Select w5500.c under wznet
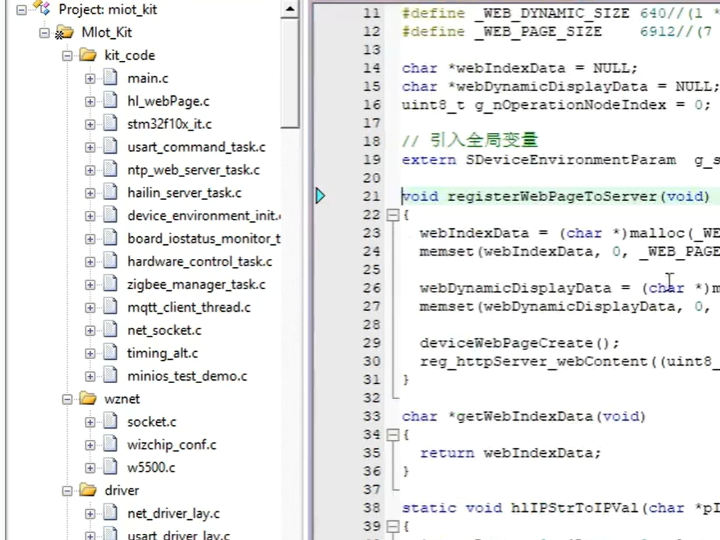This screenshot has width=720, height=540. click(x=151, y=468)
